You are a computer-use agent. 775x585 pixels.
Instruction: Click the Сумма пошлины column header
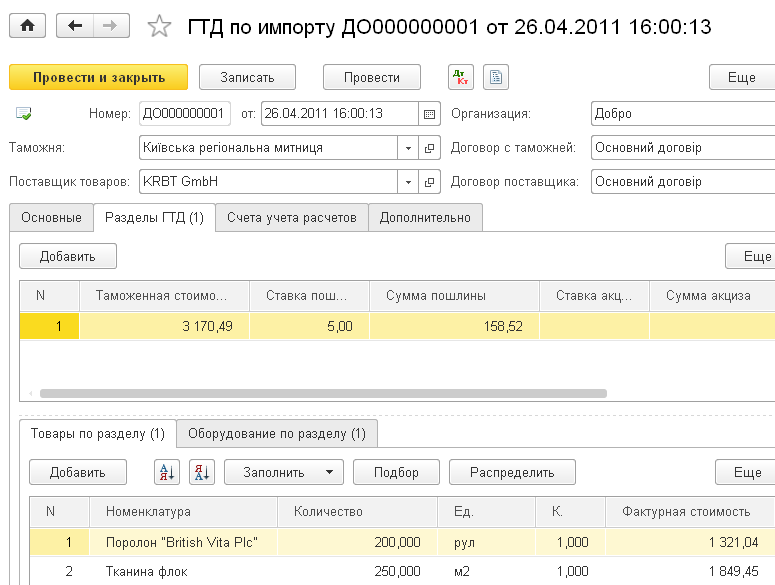pos(454,296)
